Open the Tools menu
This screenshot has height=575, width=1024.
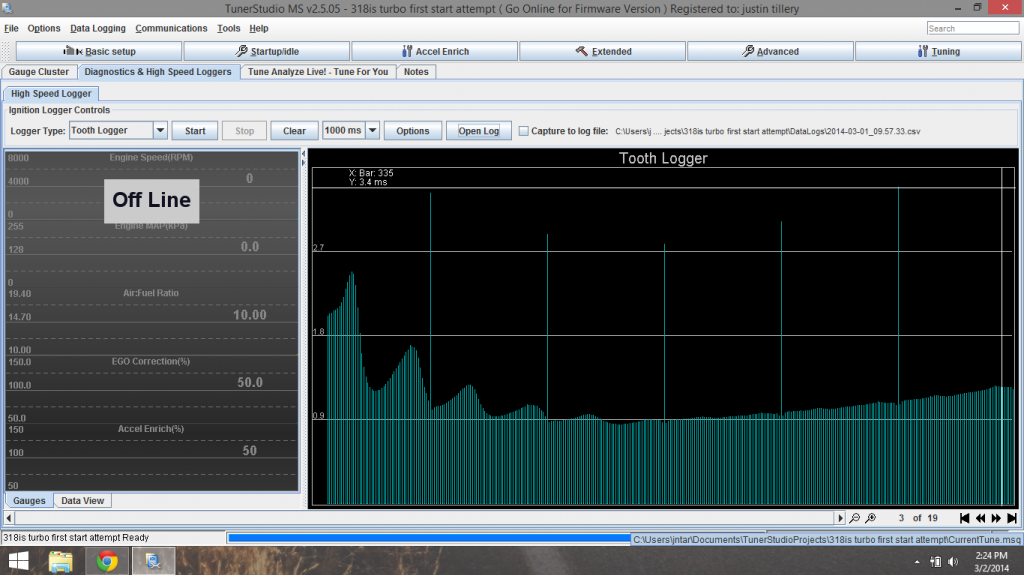229,28
